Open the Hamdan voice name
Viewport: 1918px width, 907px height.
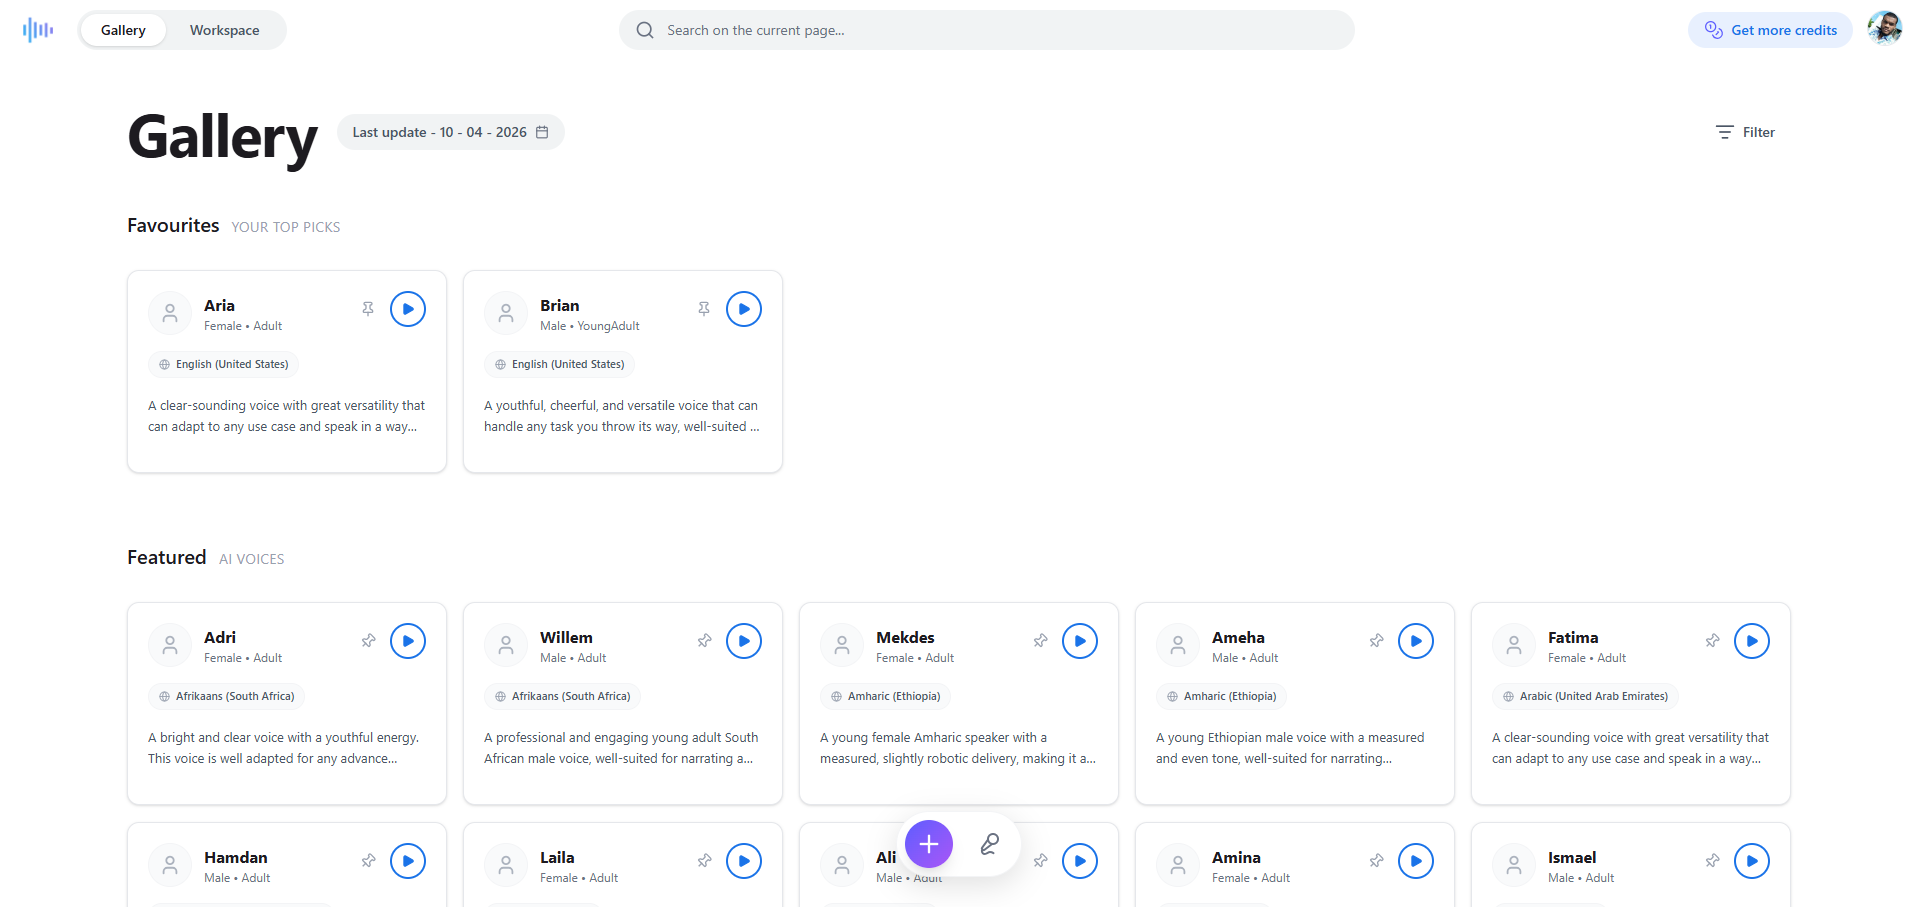(236, 857)
